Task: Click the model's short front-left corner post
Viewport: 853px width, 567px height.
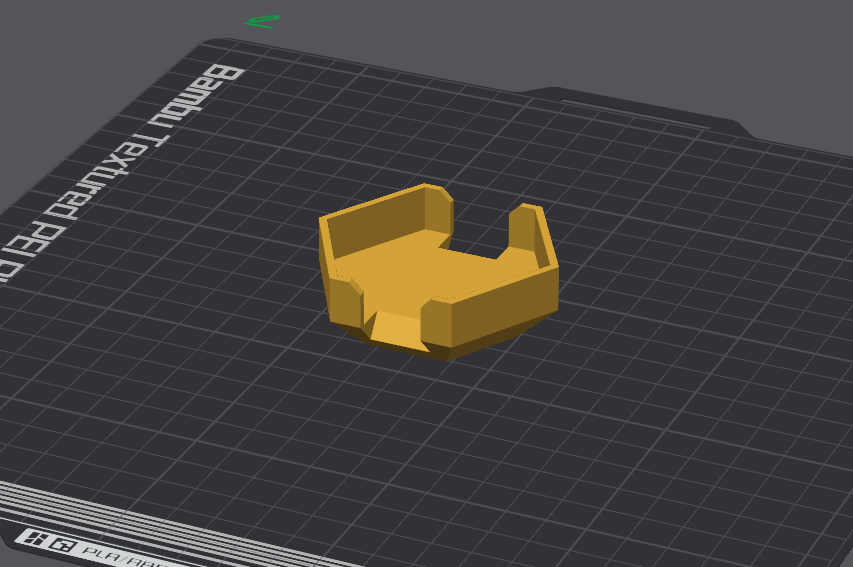Action: (346, 305)
